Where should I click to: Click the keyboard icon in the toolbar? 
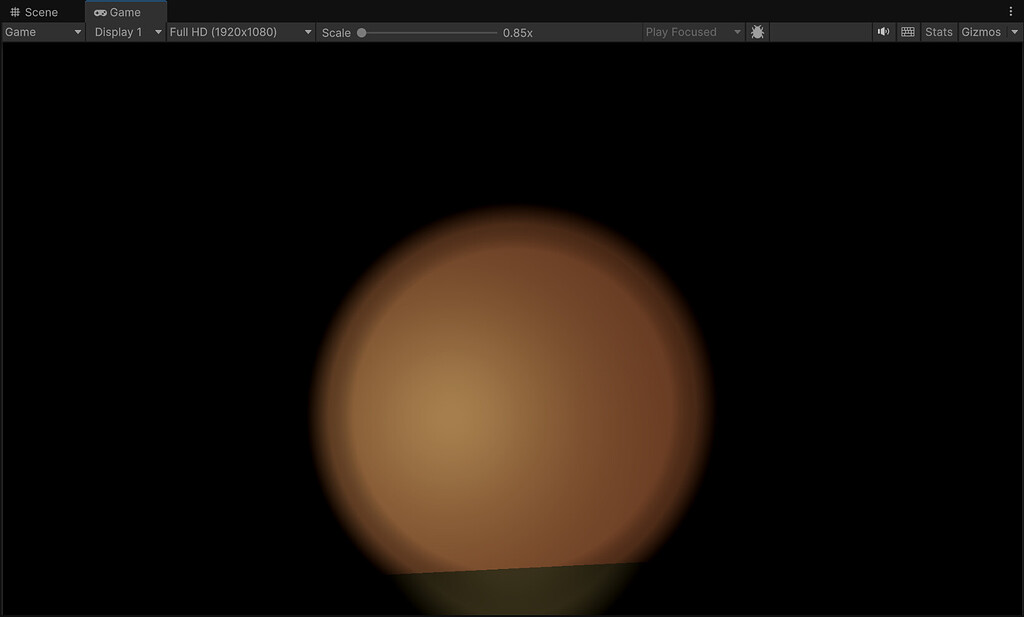tap(907, 31)
